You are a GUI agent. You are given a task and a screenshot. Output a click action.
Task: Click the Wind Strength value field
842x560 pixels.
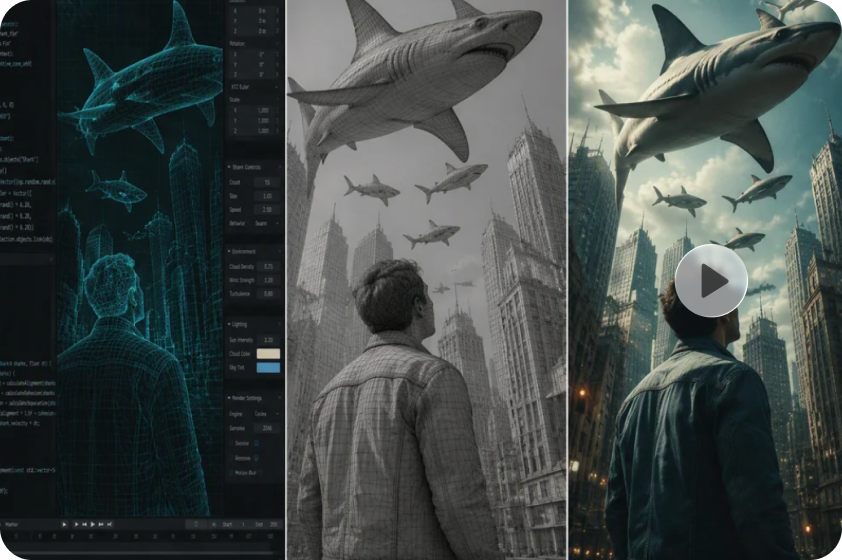point(268,280)
